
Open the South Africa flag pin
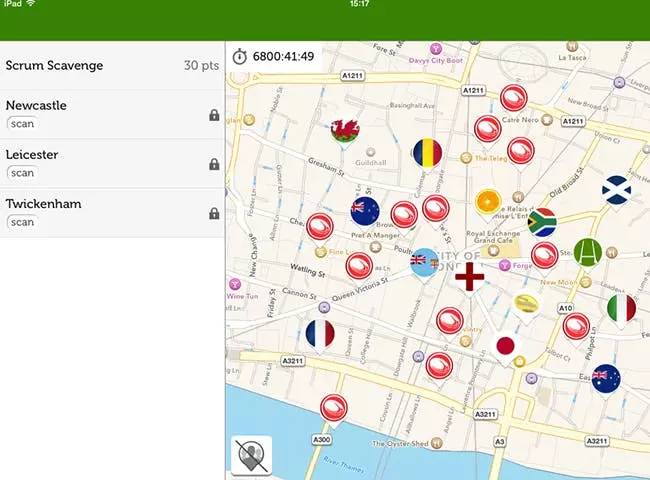click(542, 223)
